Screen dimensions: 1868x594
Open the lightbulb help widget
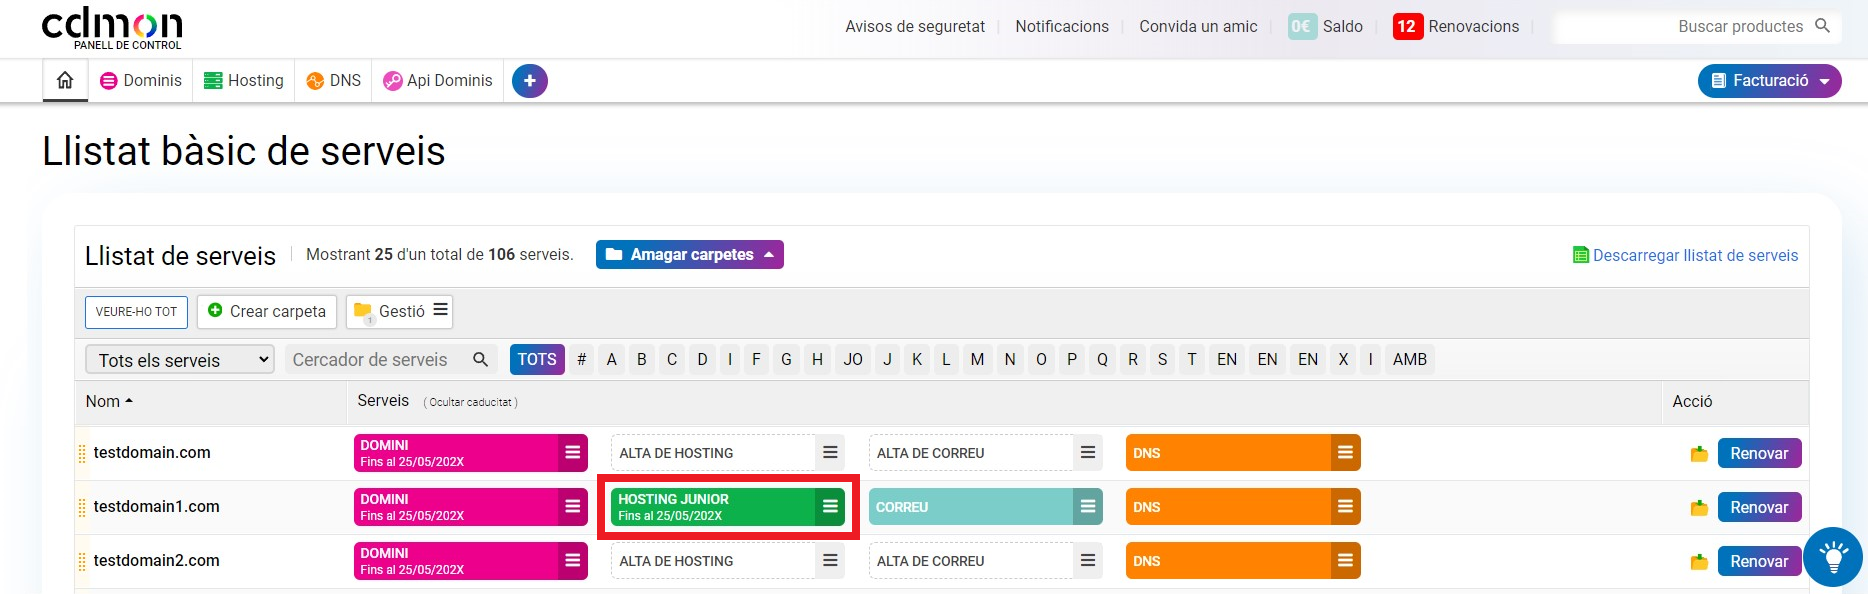point(1833,557)
